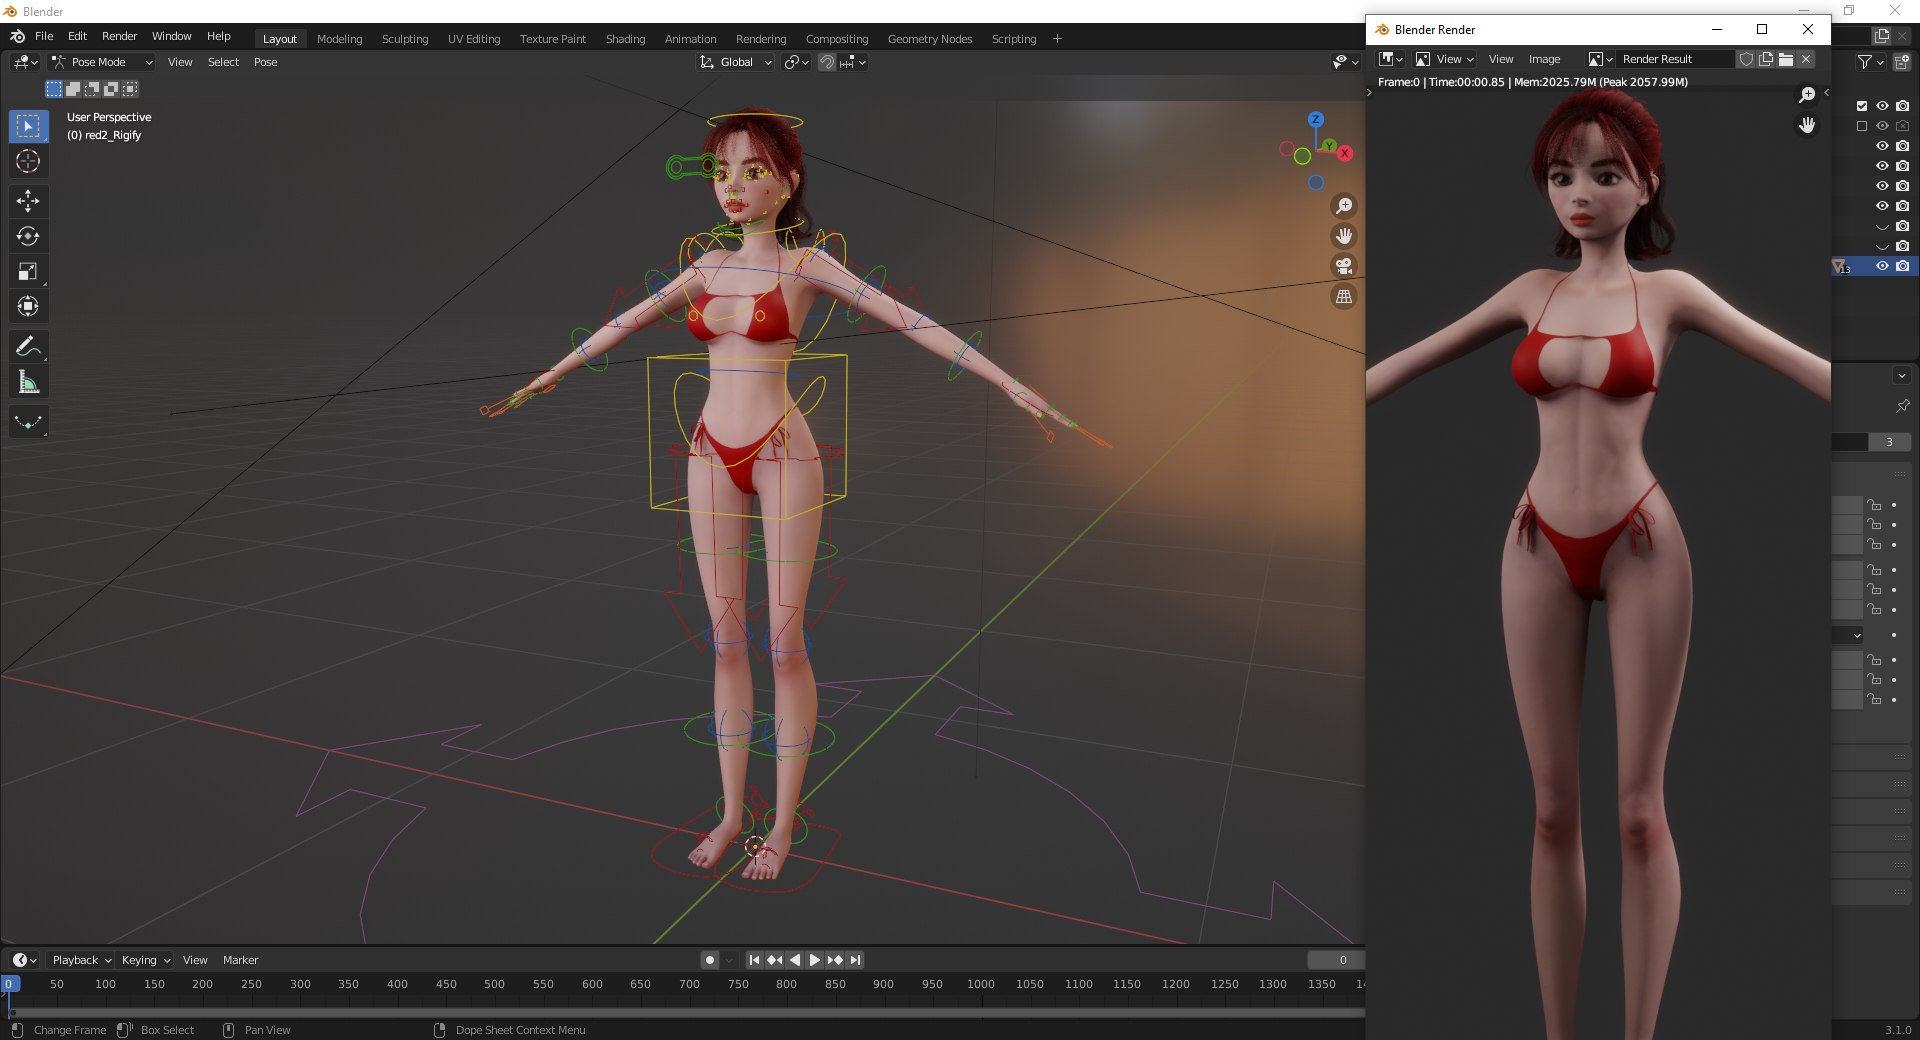The height and width of the screenshot is (1040, 1920).
Task: Click the current frame number field
Action: point(1336,960)
